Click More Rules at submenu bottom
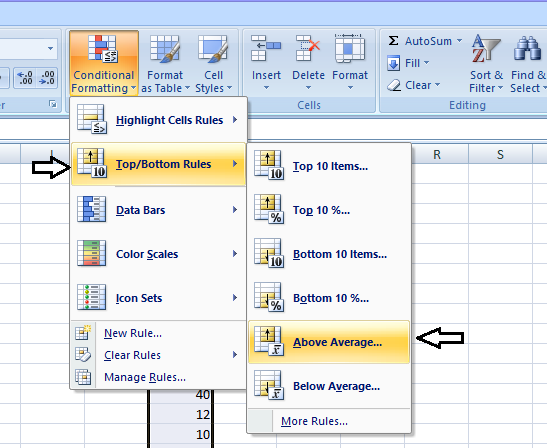 (314, 421)
